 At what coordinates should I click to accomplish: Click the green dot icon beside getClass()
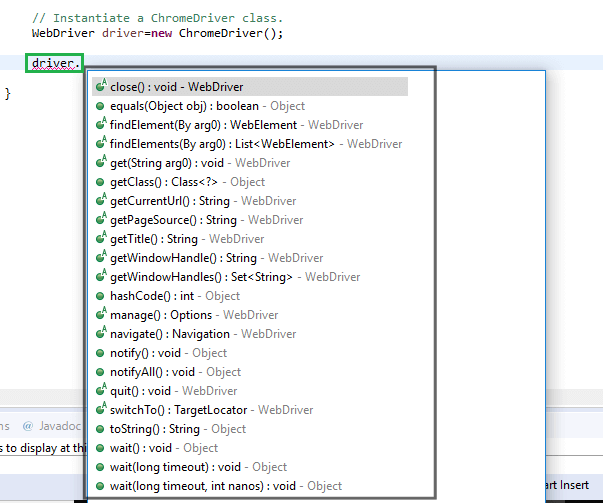pyautogui.click(x=100, y=182)
